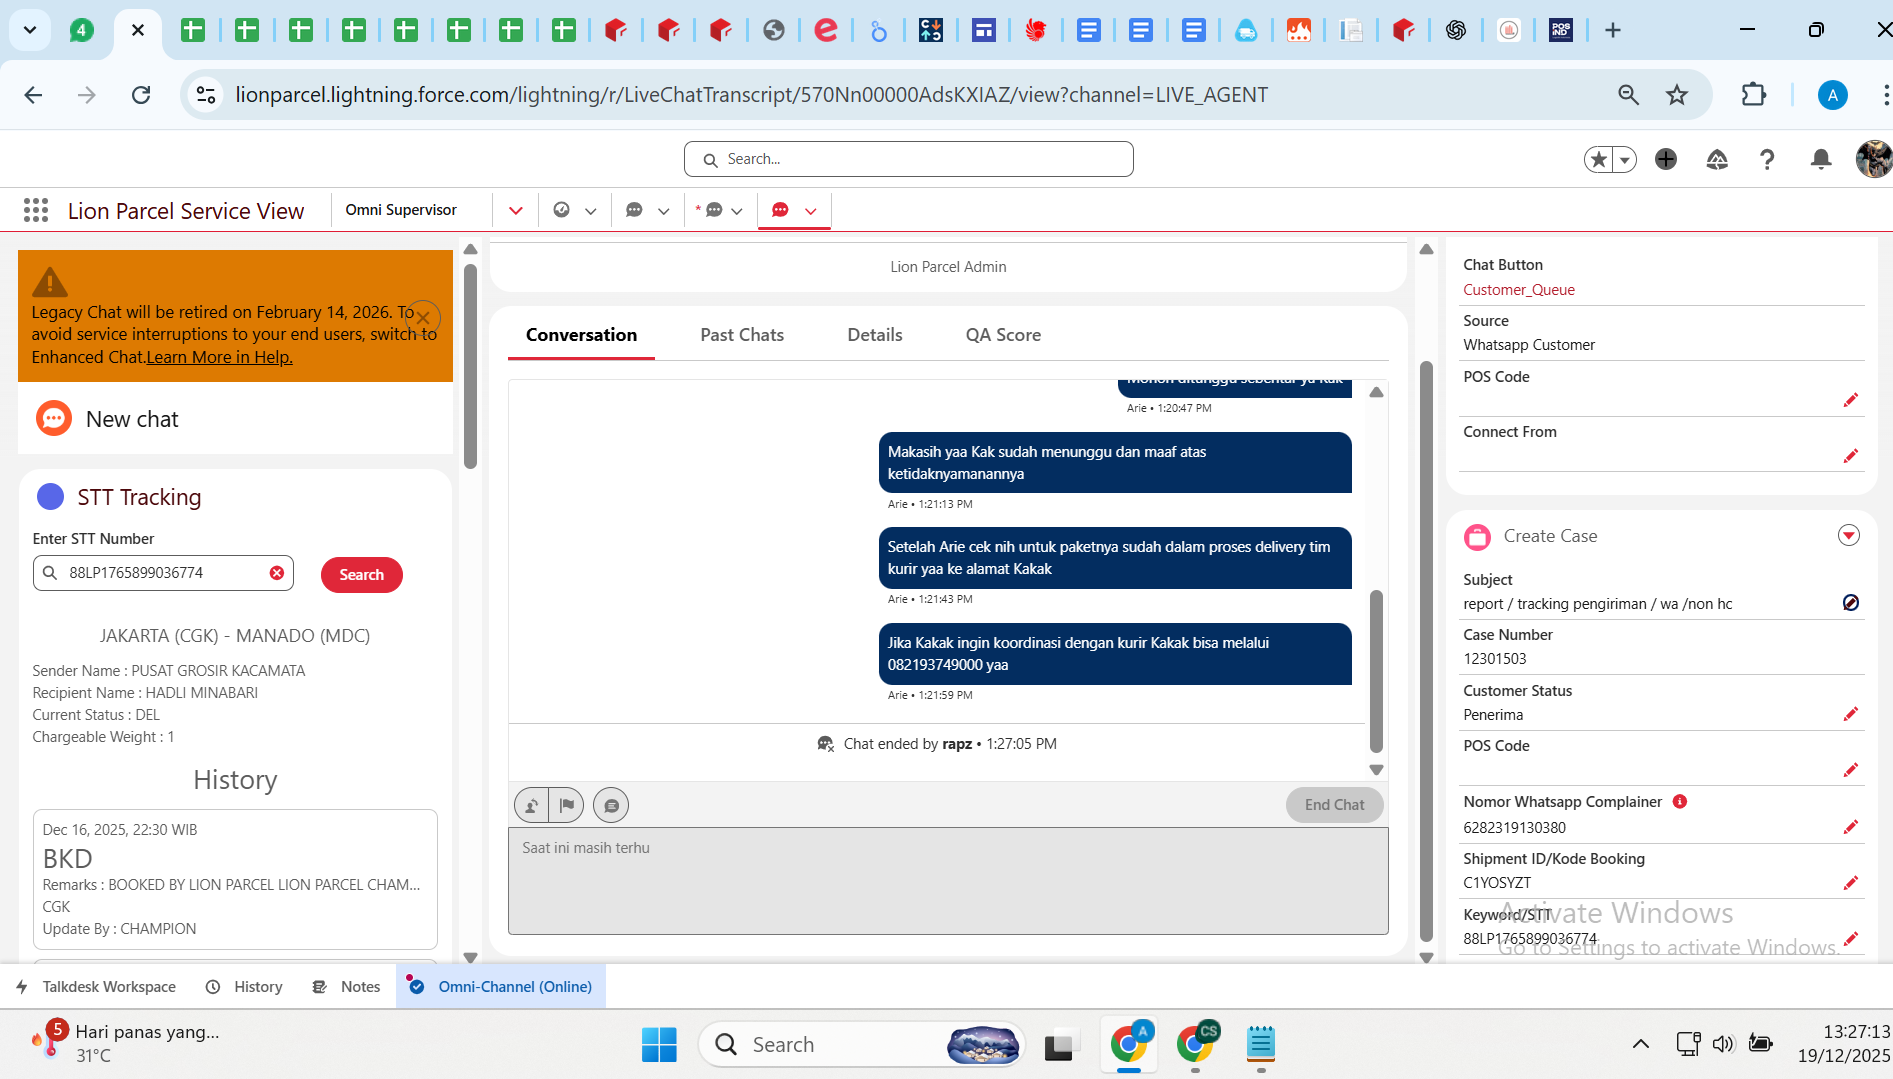Viewport: 1893px width, 1079px height.
Task: Open dropdown next to the clock-icon tab
Action: tap(591, 210)
